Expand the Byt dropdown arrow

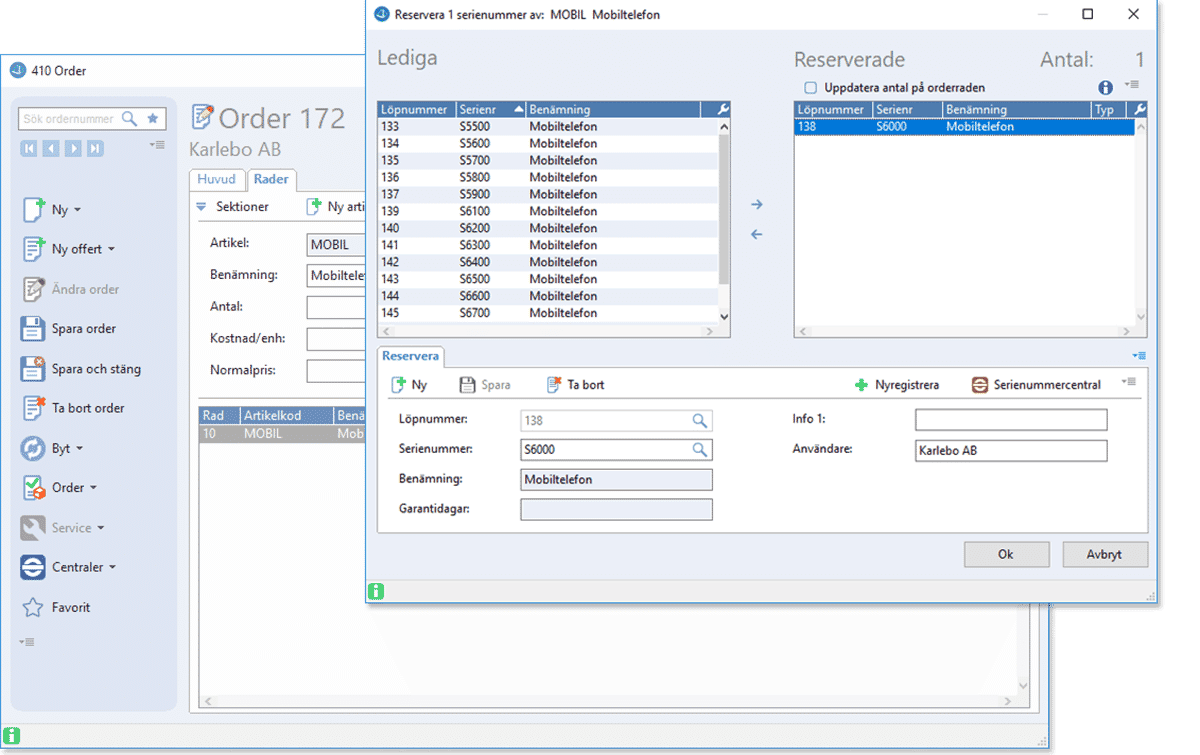point(80,448)
